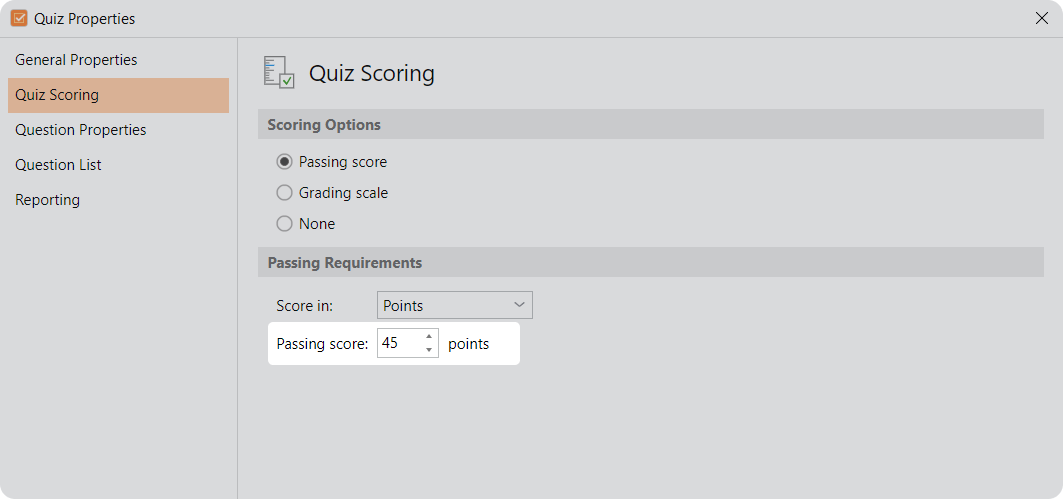Image resolution: width=1063 pixels, height=499 pixels.
Task: Open the Score in Points dropdown
Action: 455,305
